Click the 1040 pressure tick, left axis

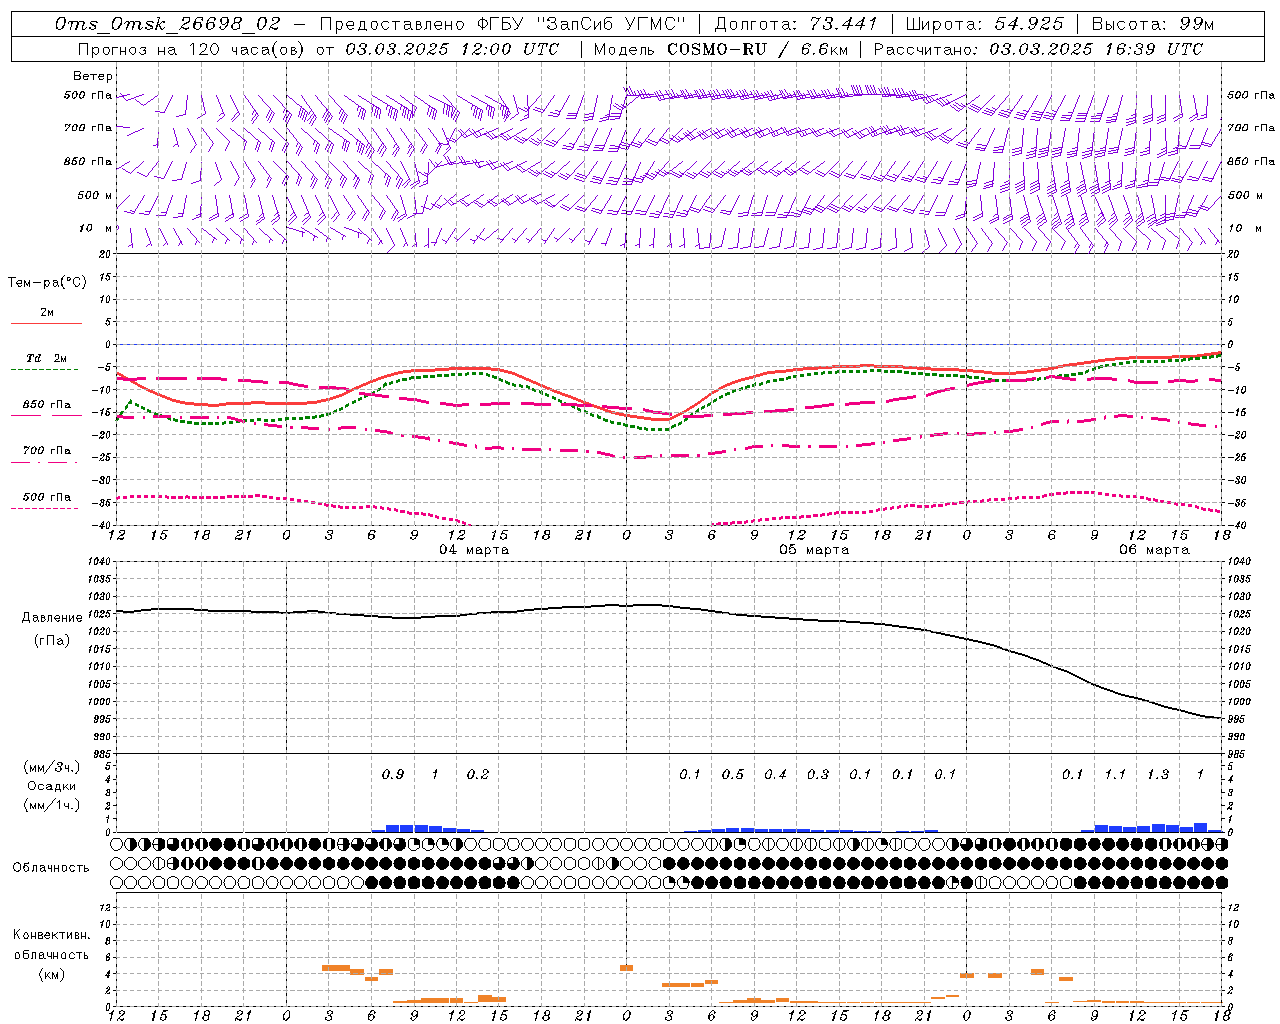(99, 562)
